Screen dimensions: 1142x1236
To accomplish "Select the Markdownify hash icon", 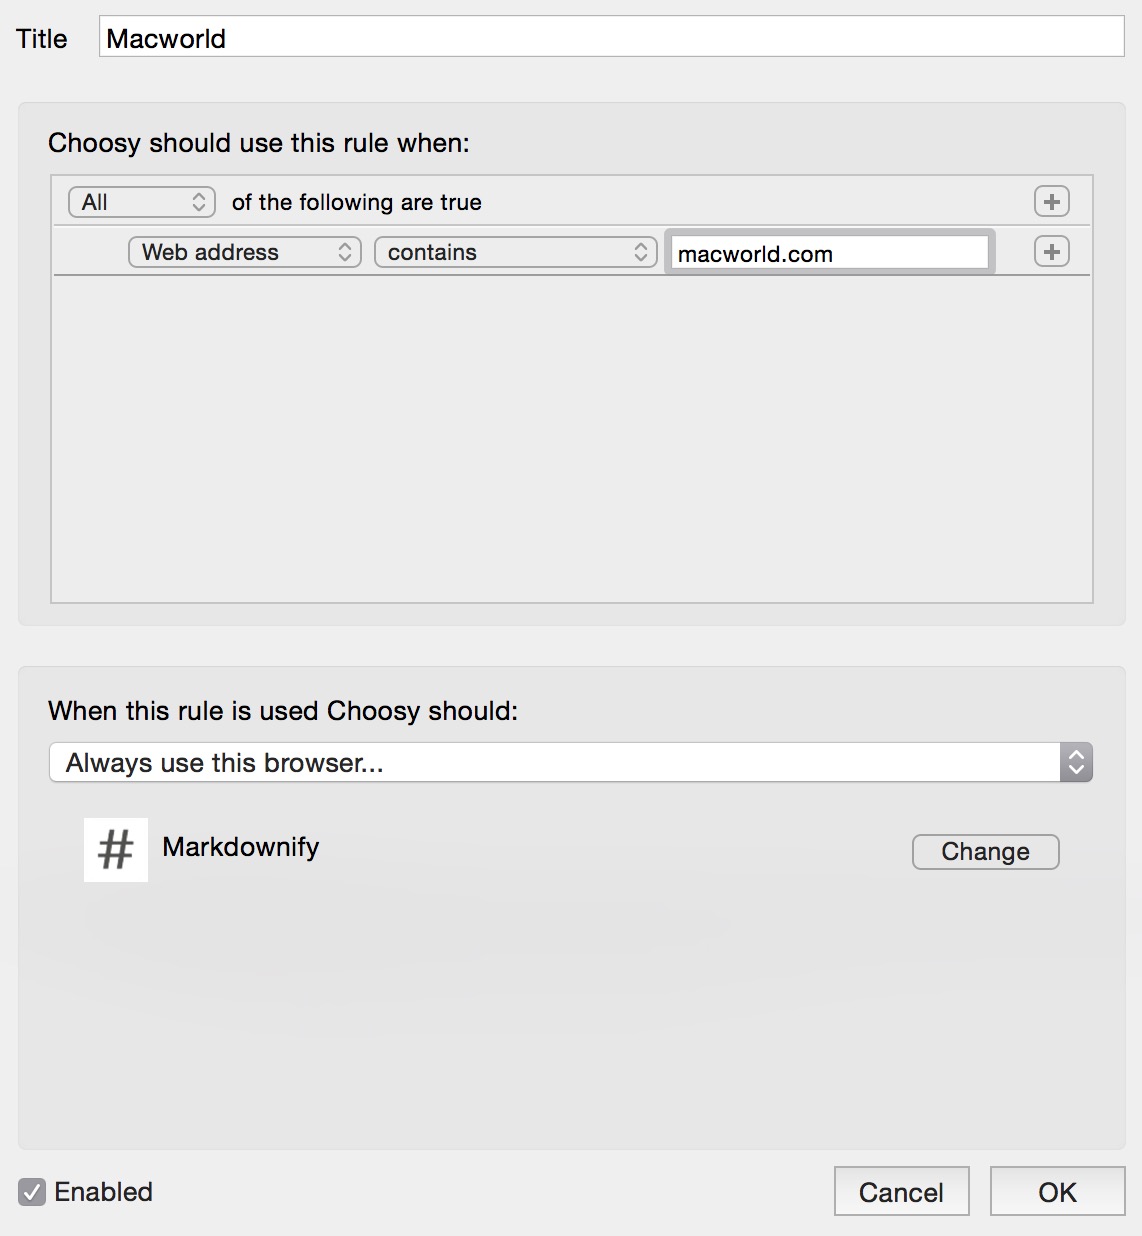I will click(x=116, y=850).
